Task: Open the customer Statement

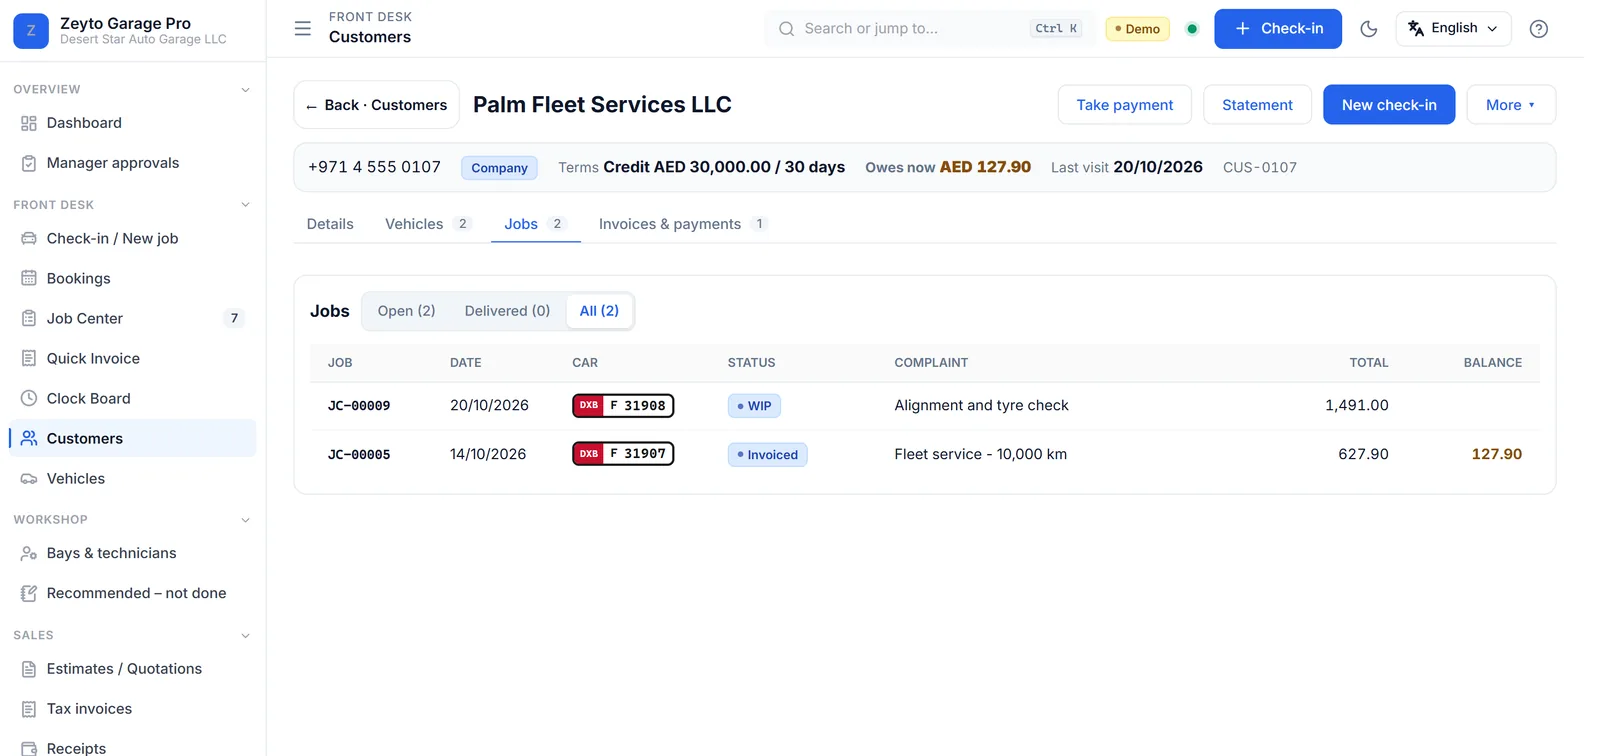Action: coord(1257,105)
